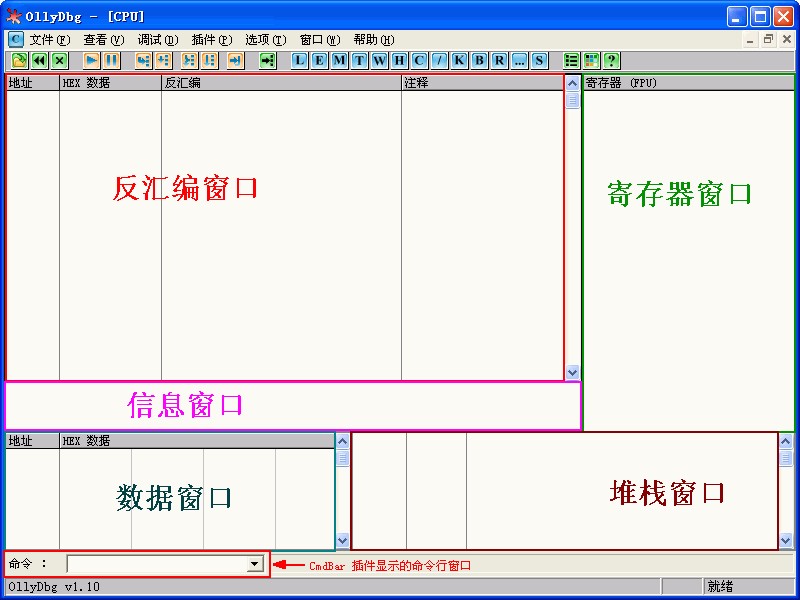Screen dimensions: 800x600
Task: Open the 插件(P) menu
Action: pyautogui.click(x=212, y=40)
